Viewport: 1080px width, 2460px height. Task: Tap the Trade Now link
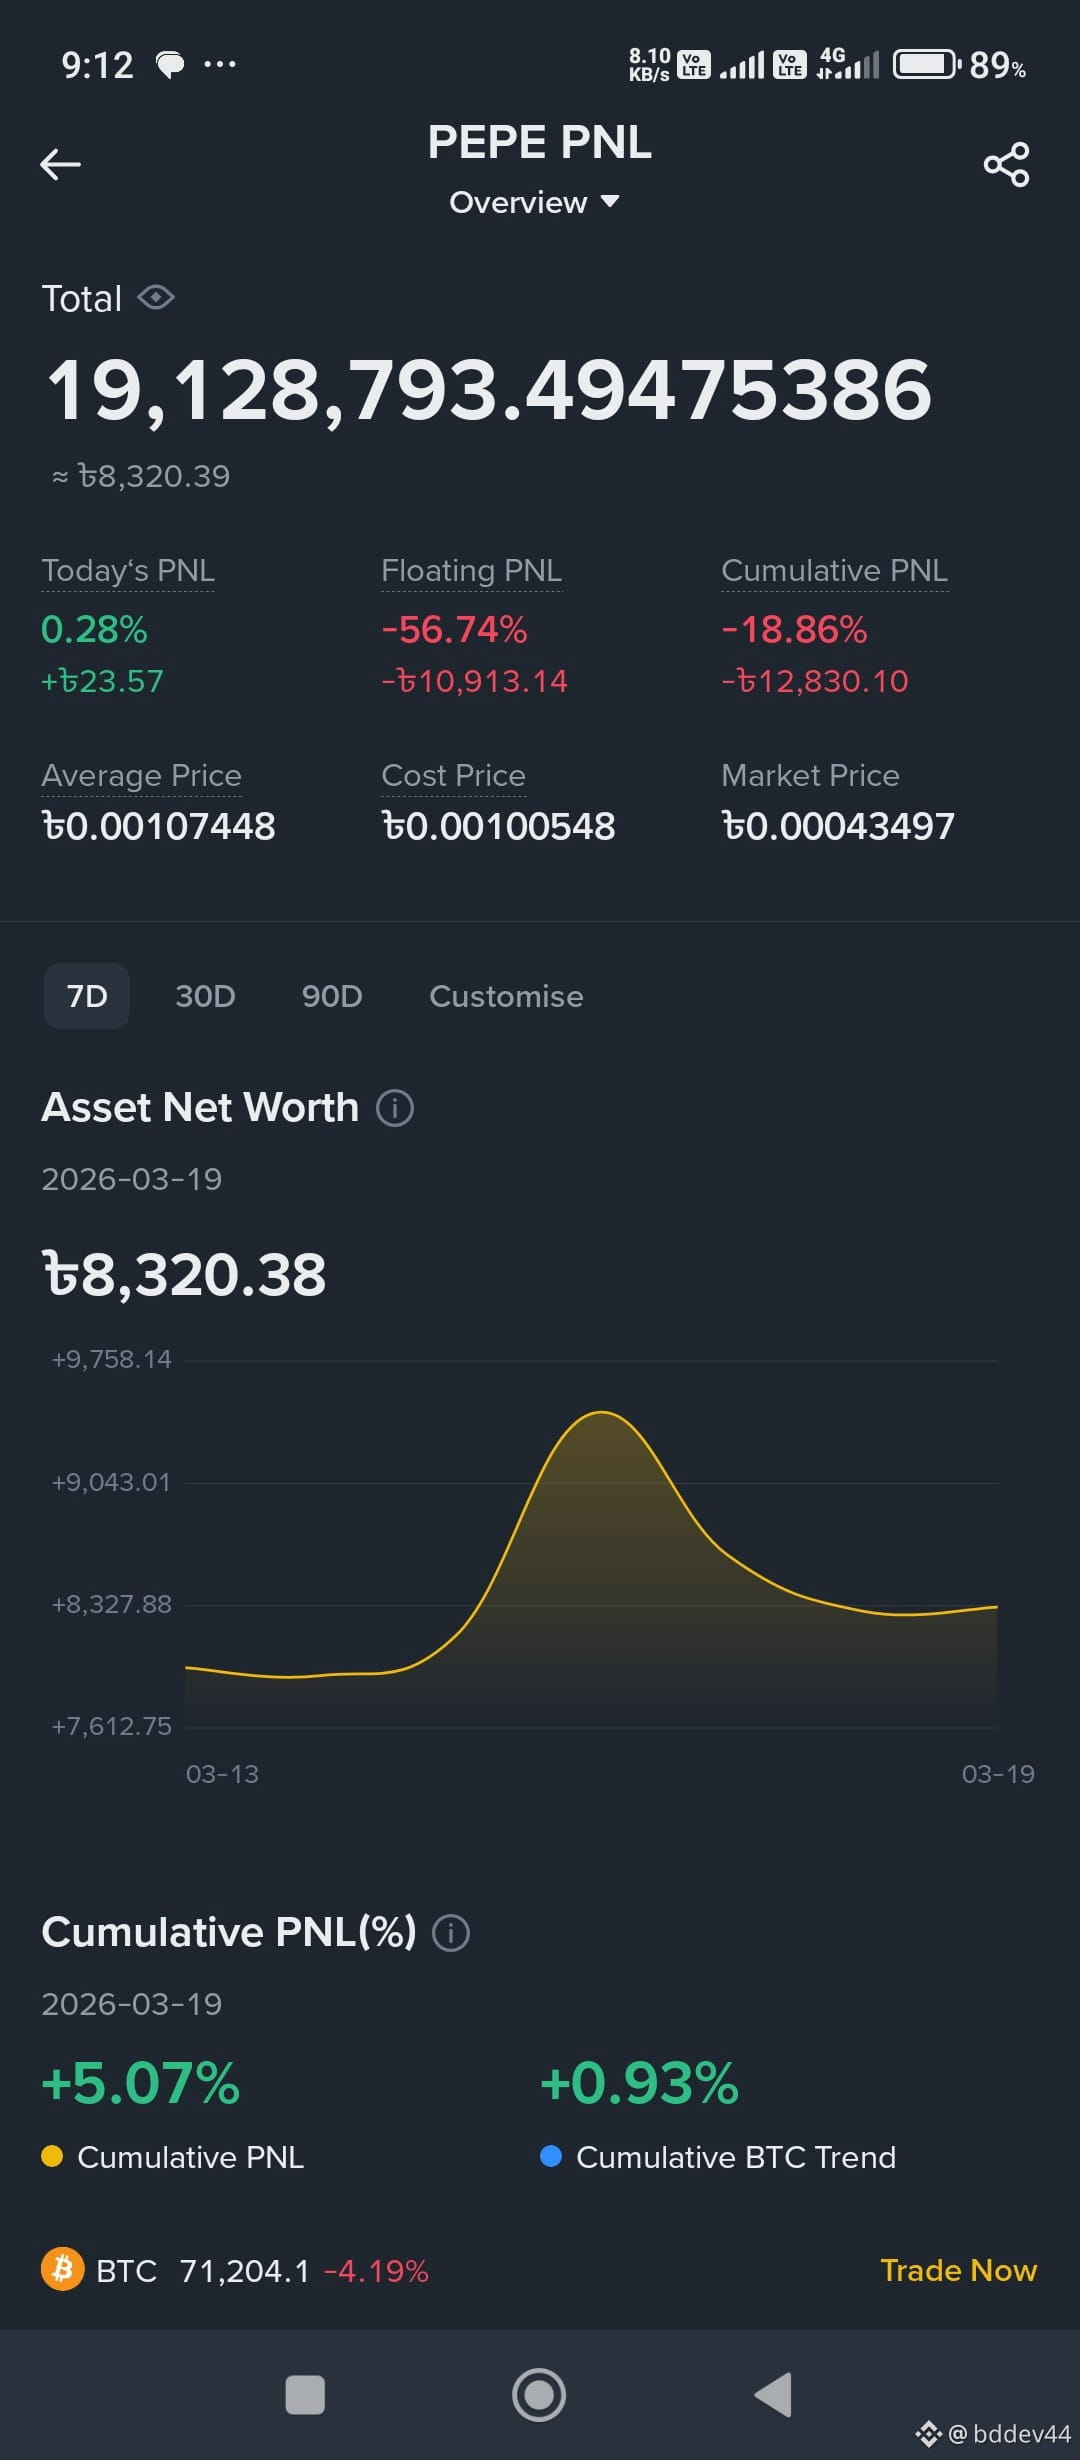tap(958, 2270)
